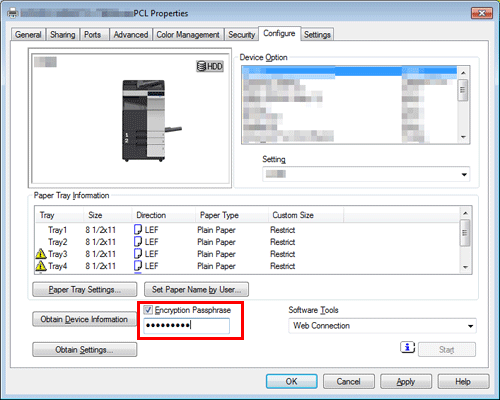This screenshot has height=400, width=500.
Task: Click the HDD icon in the printer preview
Action: click(x=209, y=66)
